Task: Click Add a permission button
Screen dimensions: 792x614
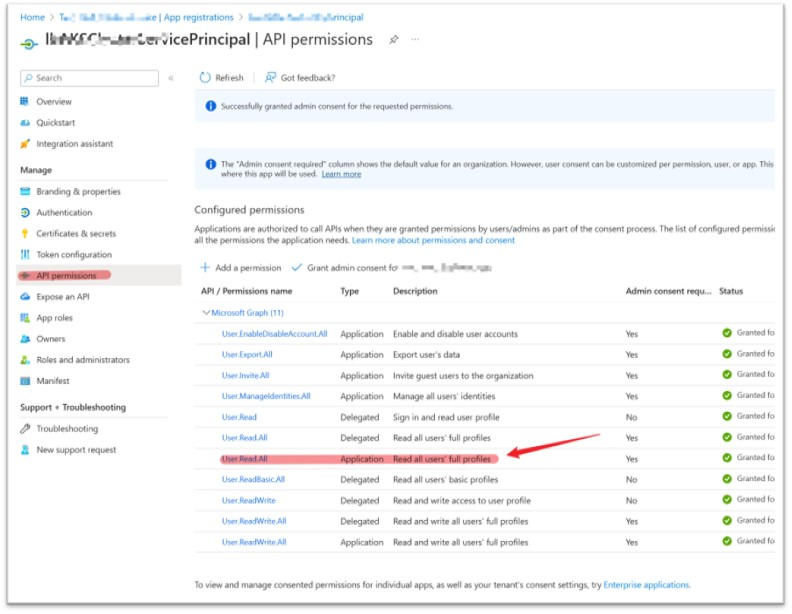Action: coord(241,268)
